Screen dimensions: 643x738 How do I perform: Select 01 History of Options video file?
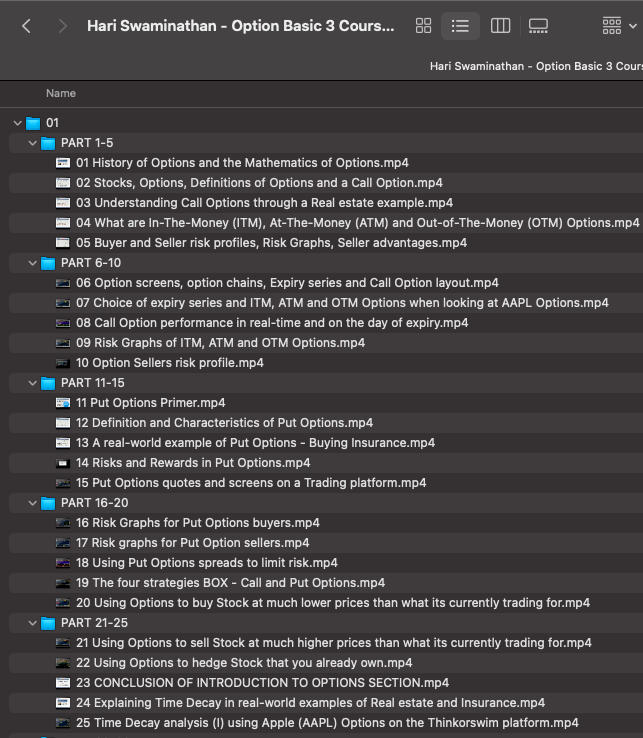pyautogui.click(x=242, y=163)
